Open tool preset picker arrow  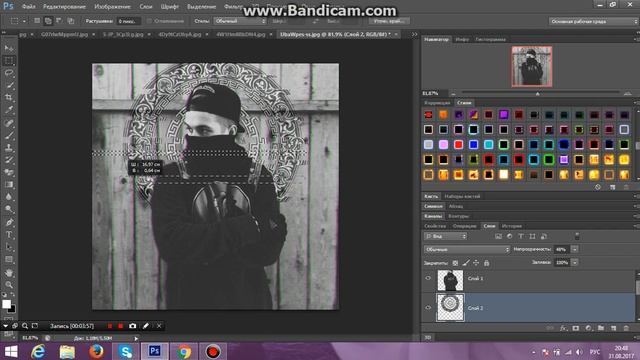(x=24, y=21)
